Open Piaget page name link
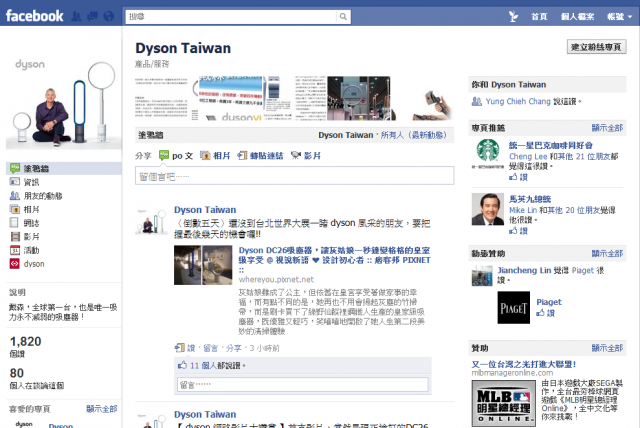Image resolution: width=640 pixels, height=428 pixels. (x=549, y=302)
